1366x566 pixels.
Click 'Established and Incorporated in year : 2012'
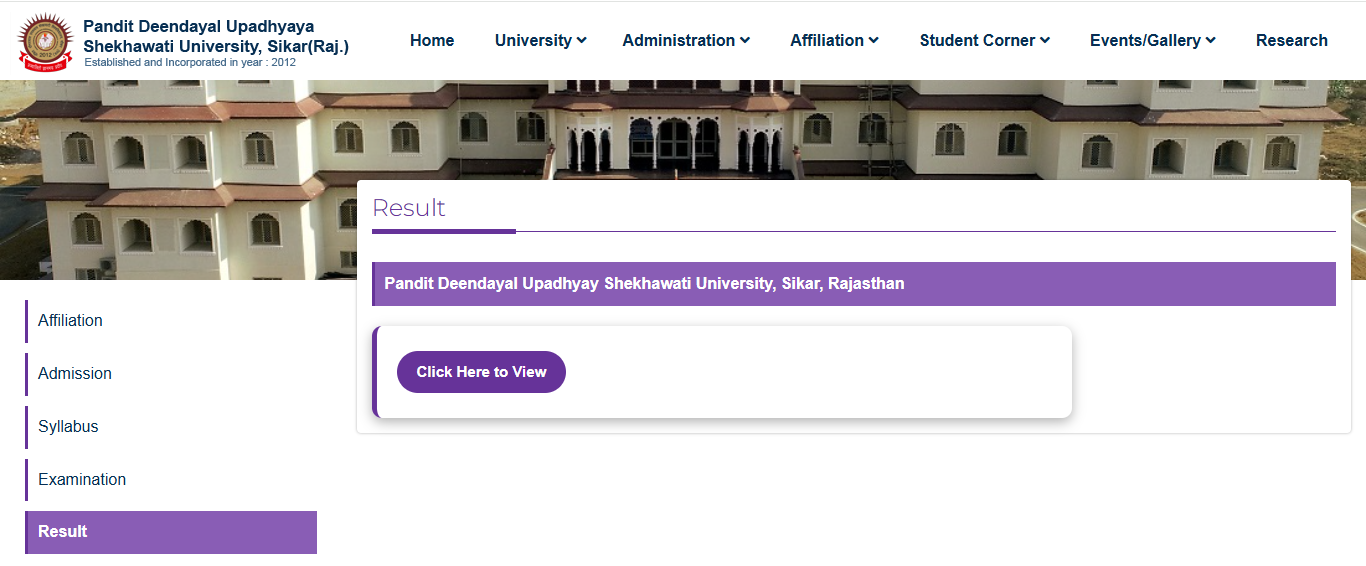(190, 63)
